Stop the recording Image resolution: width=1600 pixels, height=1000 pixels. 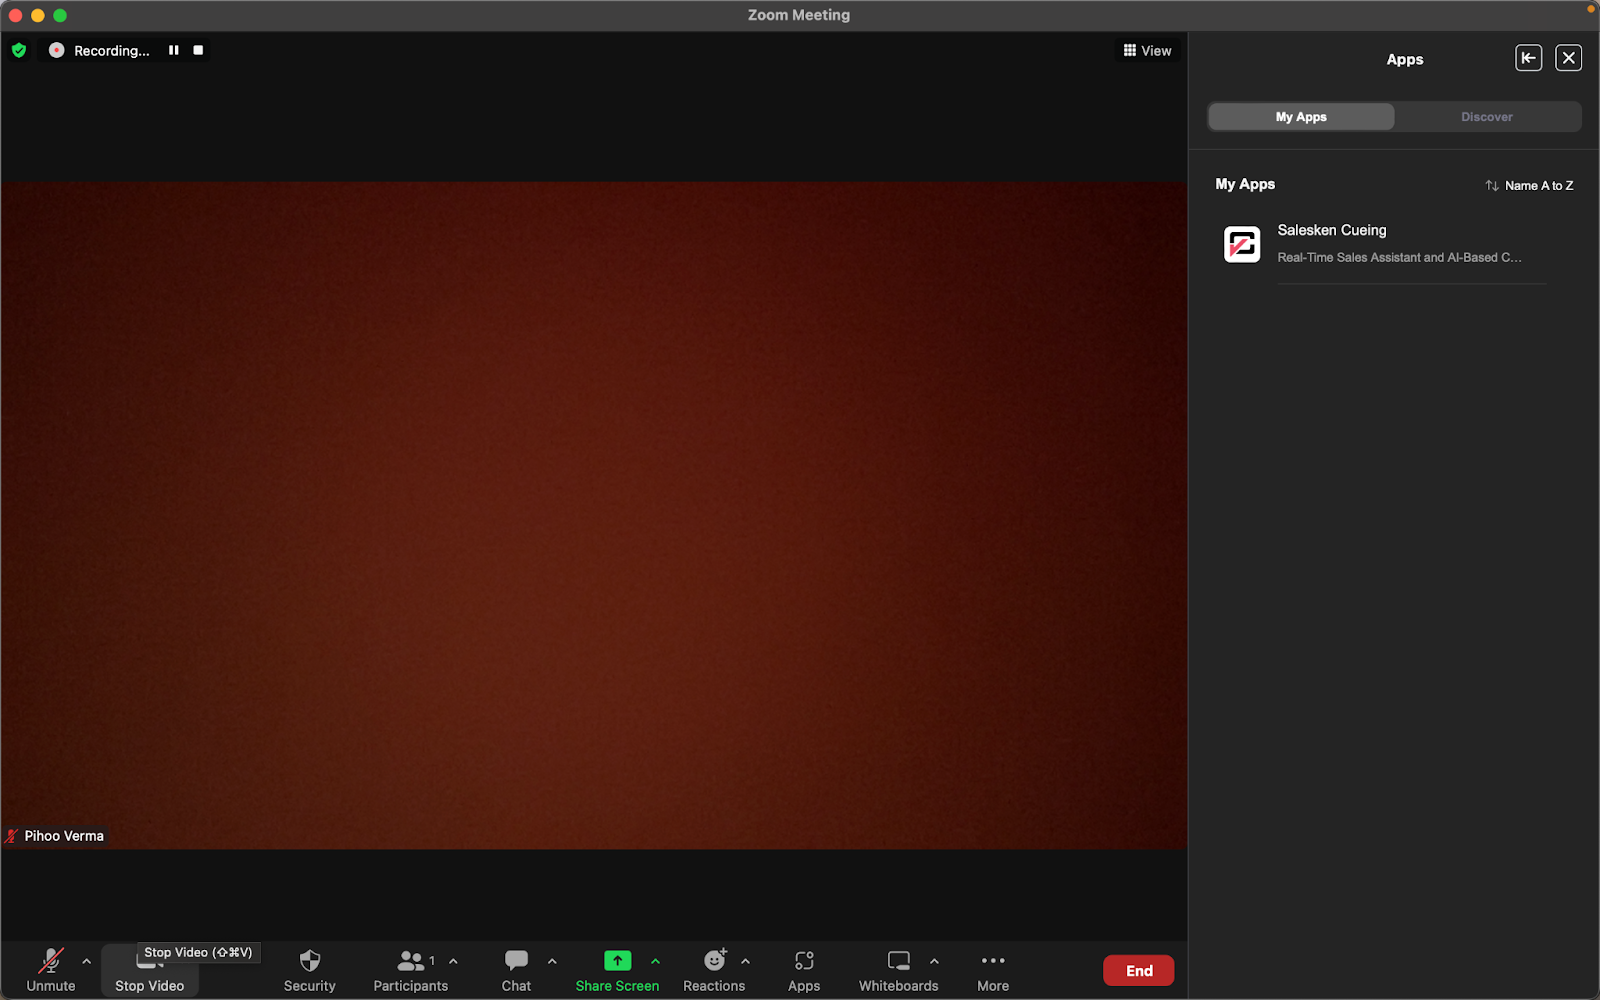point(198,50)
